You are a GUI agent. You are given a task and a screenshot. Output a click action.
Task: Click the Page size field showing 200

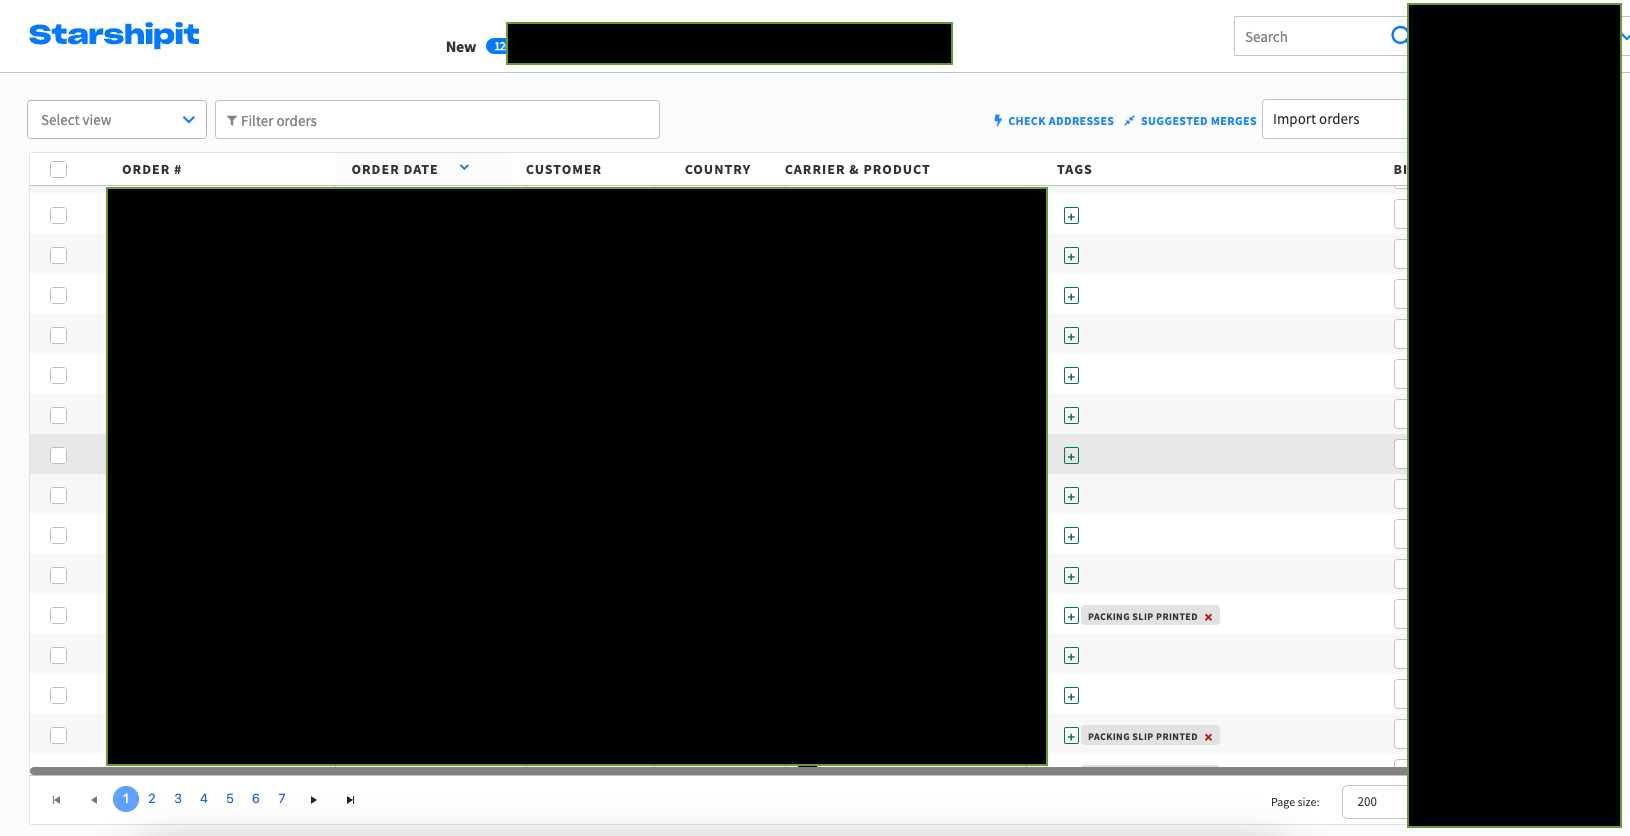(1375, 802)
